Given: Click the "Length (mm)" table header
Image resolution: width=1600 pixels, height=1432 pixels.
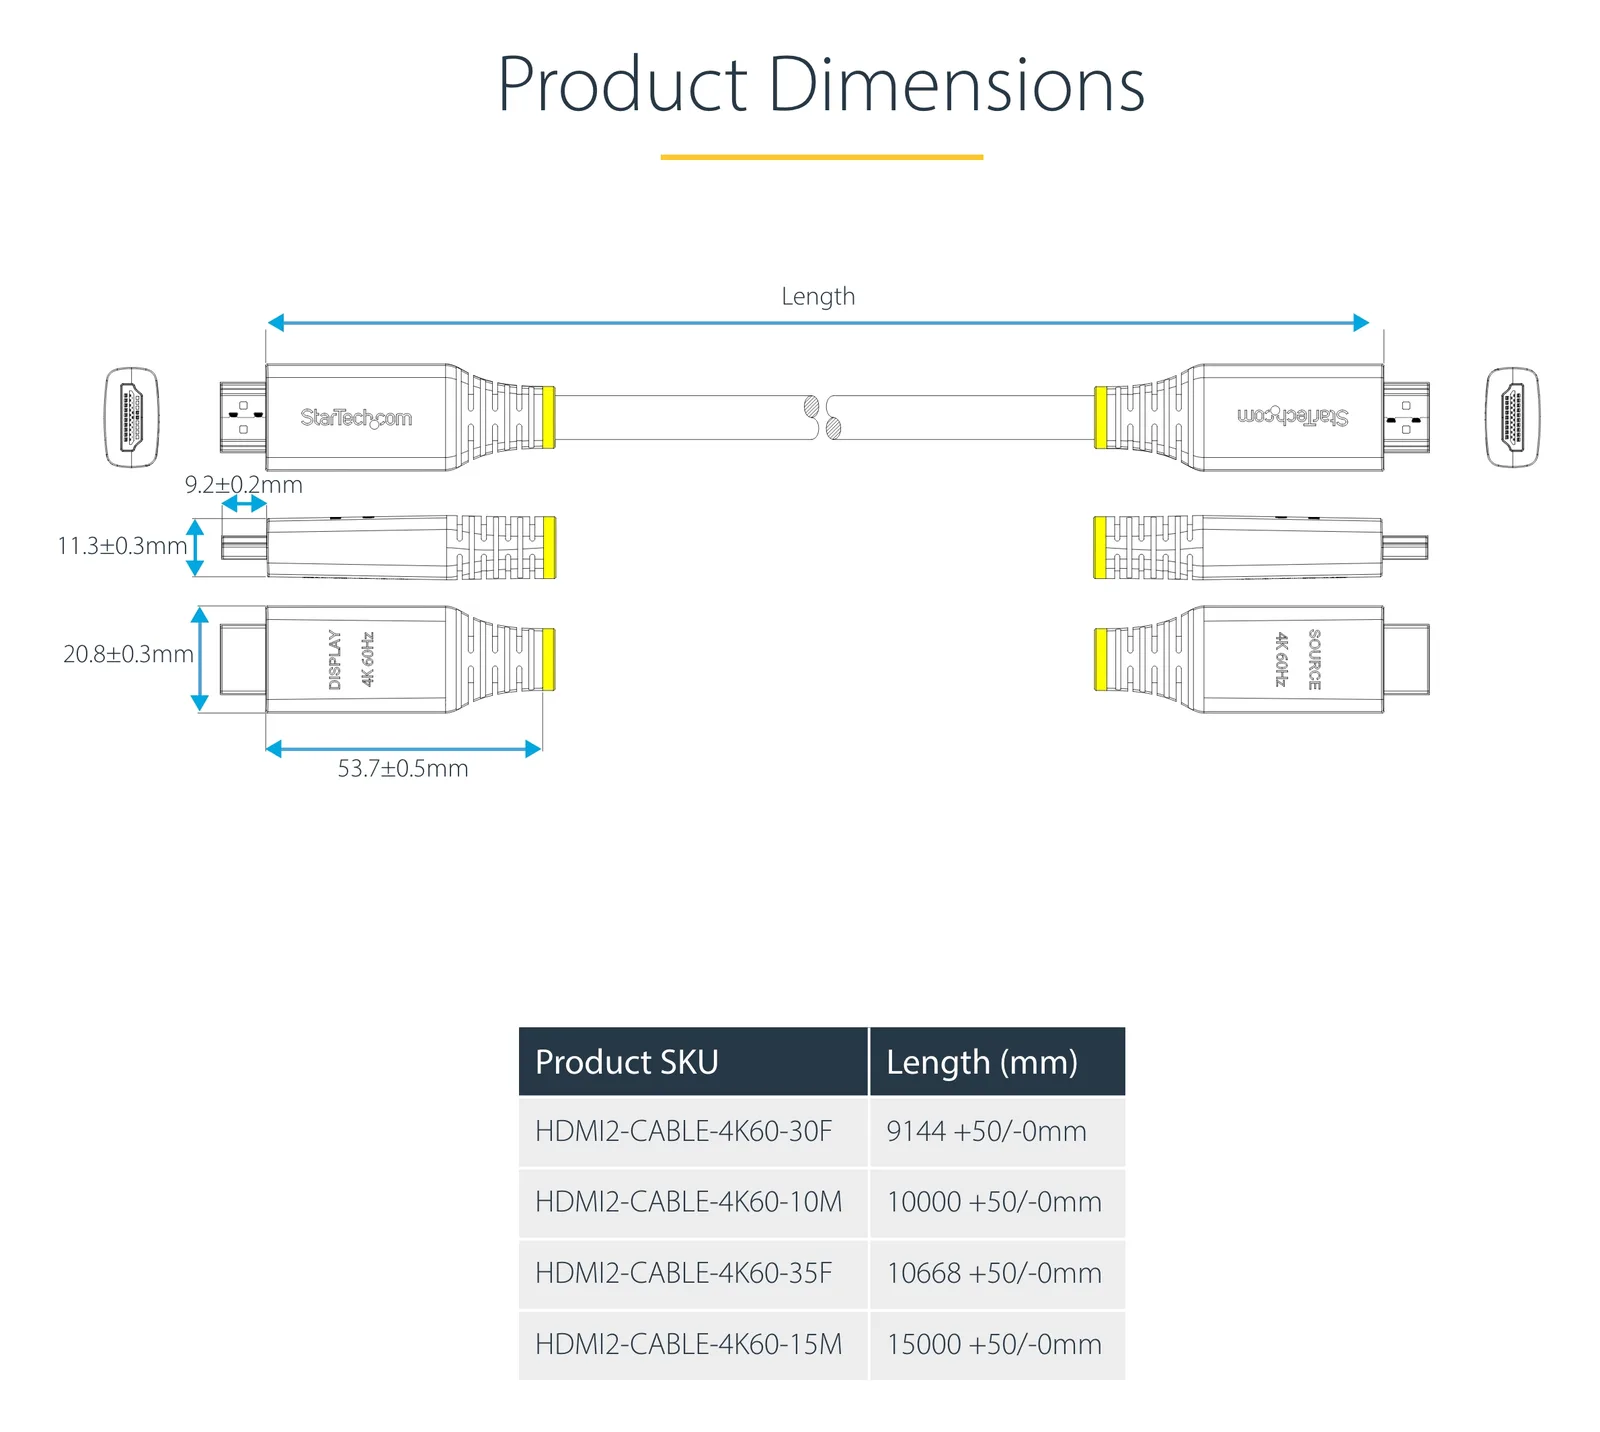Looking at the screenshot, I should click(x=998, y=1061).
